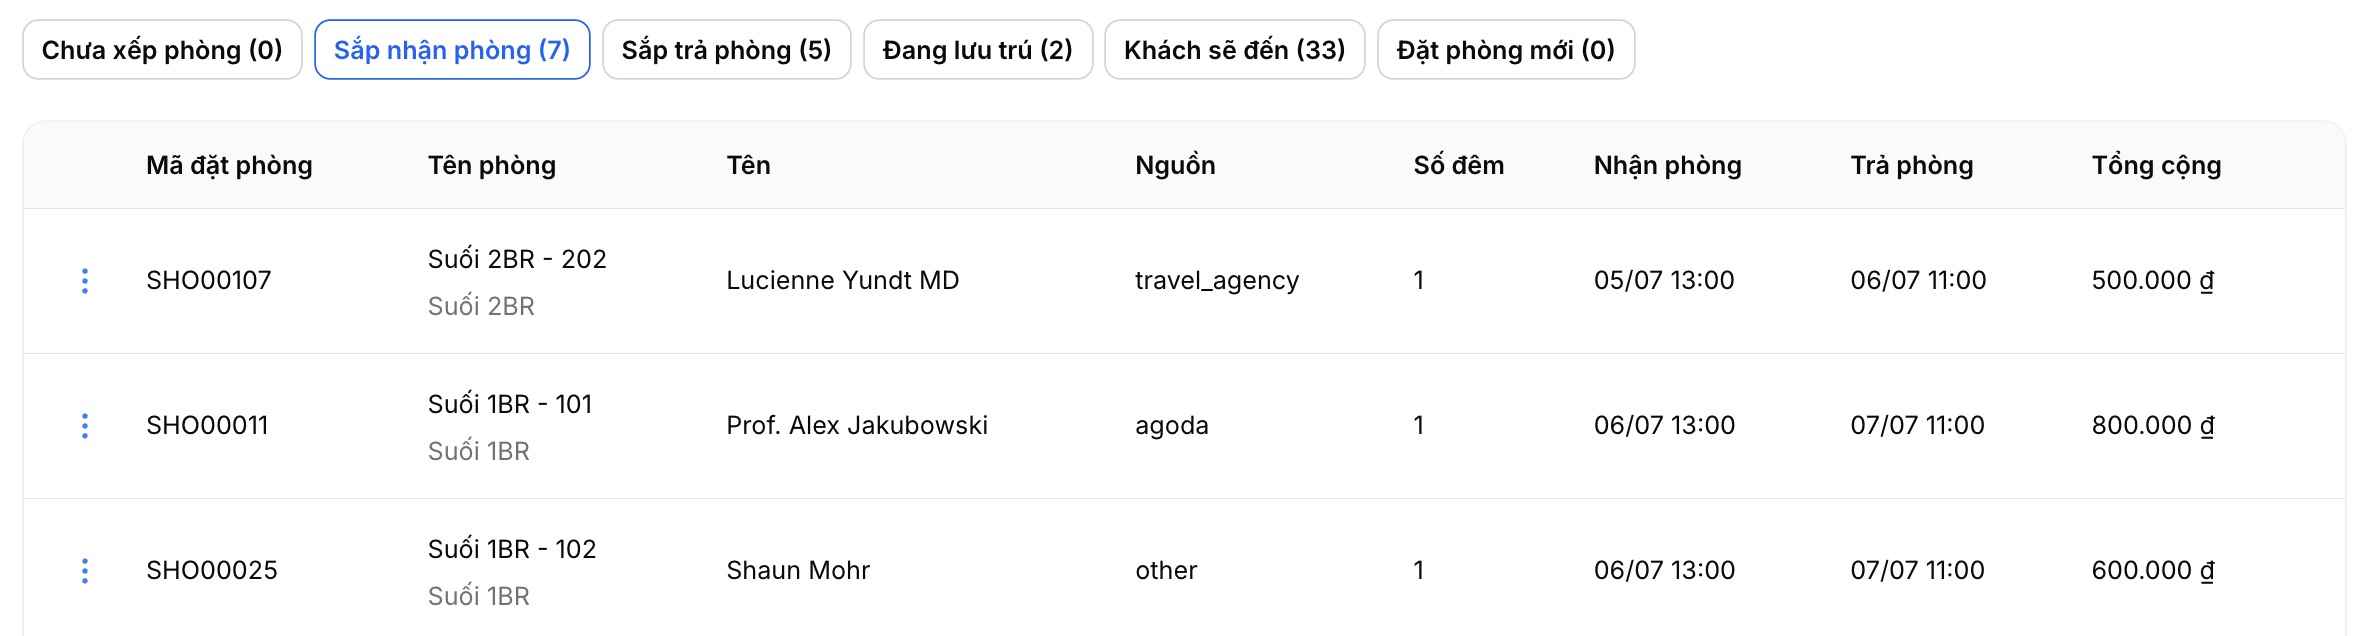Image resolution: width=2366 pixels, height=636 pixels.
Task: Click the Nguồn column header
Action: (1175, 165)
